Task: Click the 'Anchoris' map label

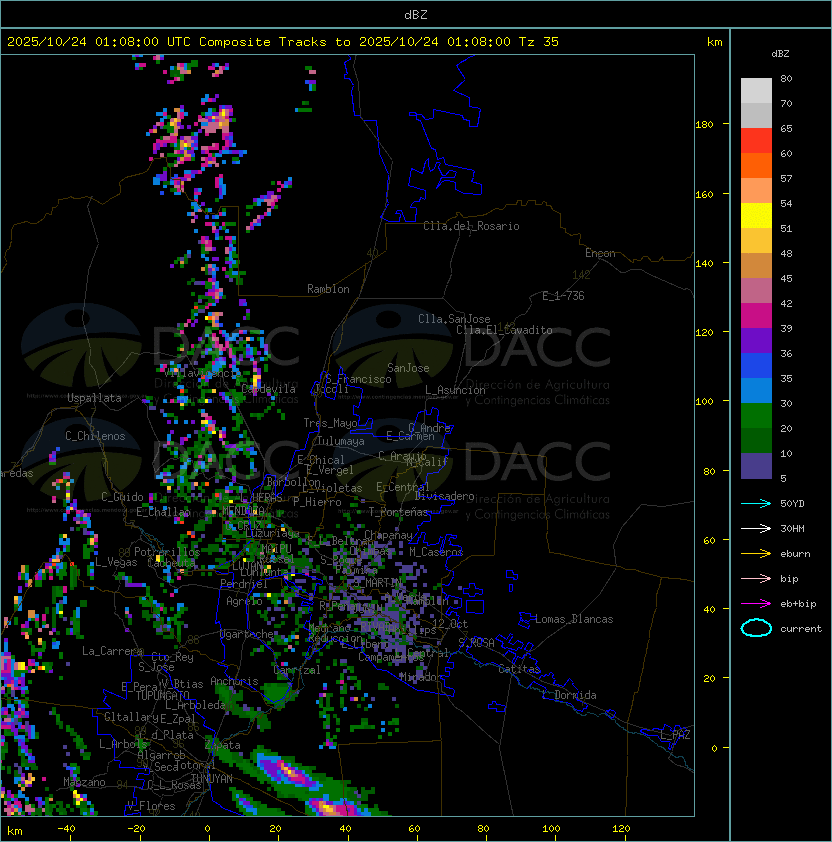Action: point(234,681)
